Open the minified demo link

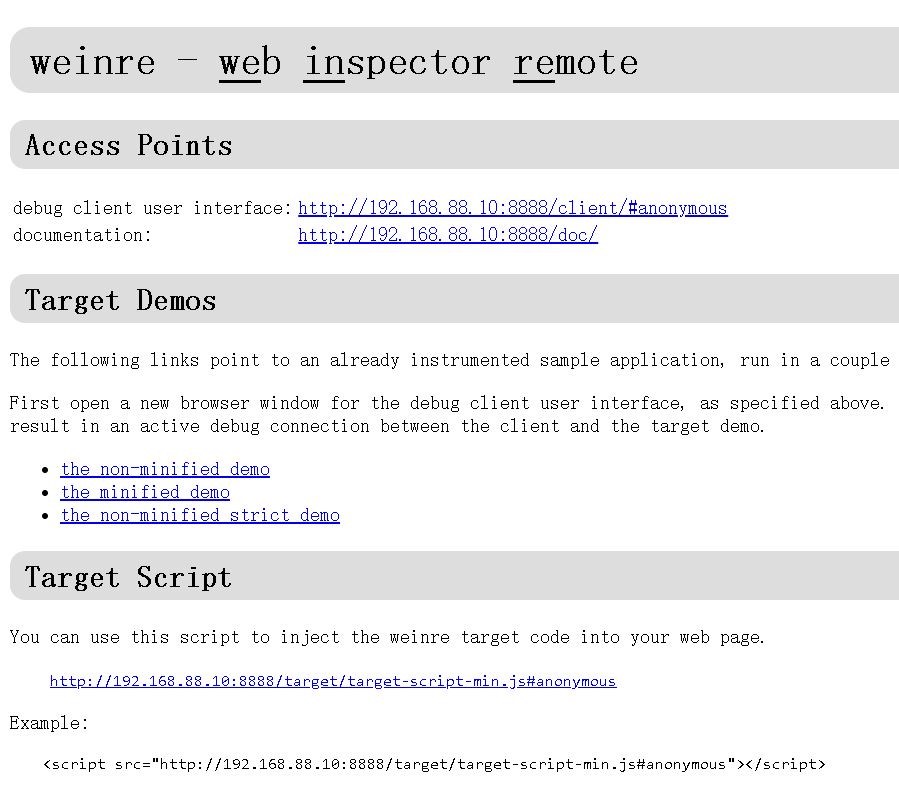pos(145,492)
